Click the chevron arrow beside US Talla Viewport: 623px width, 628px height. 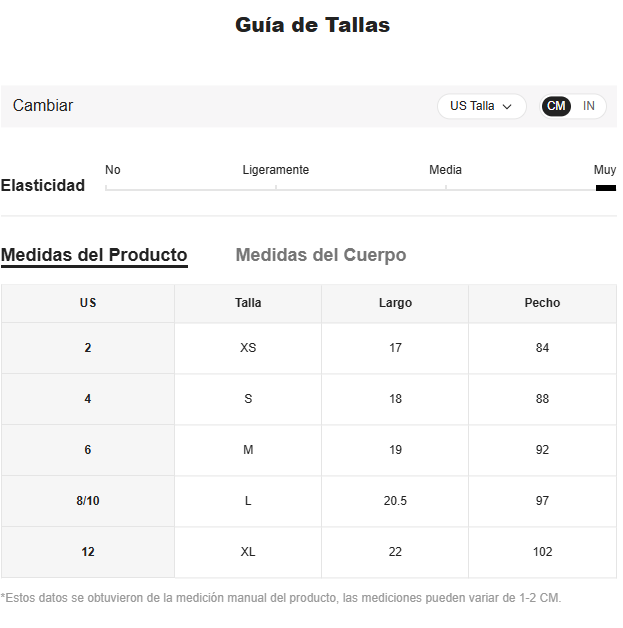pos(507,106)
